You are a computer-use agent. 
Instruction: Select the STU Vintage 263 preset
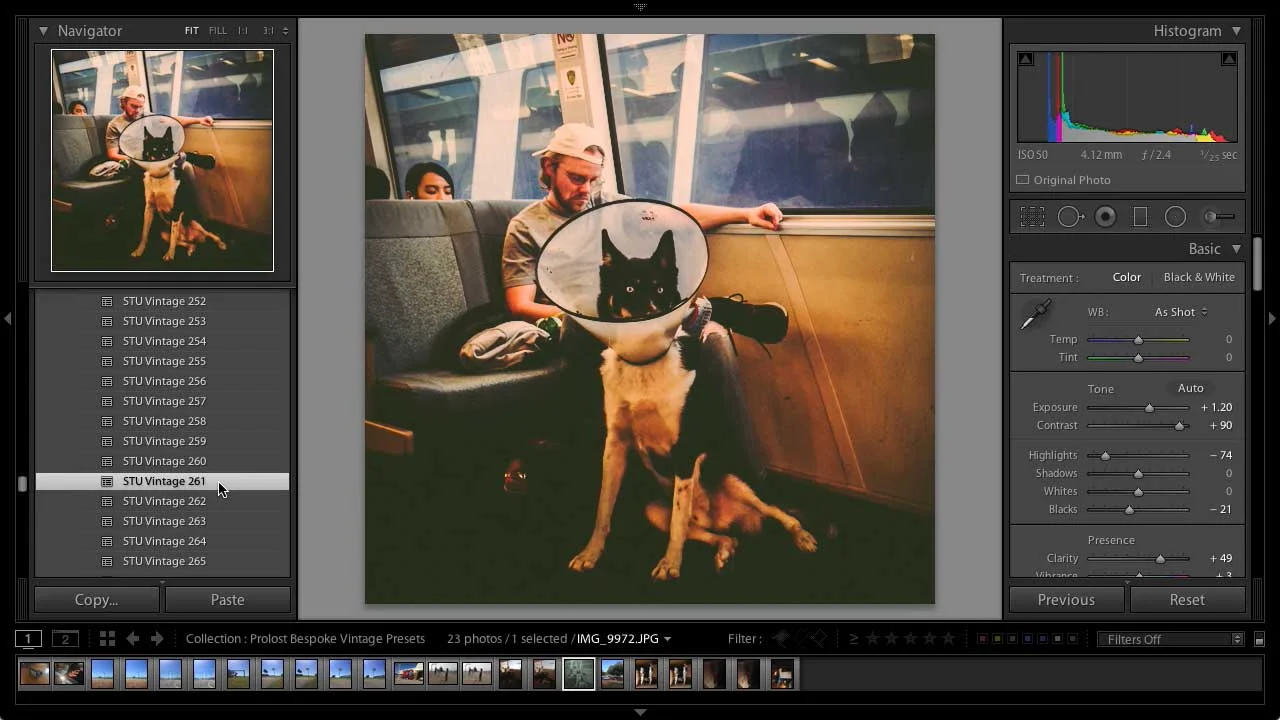pos(164,521)
